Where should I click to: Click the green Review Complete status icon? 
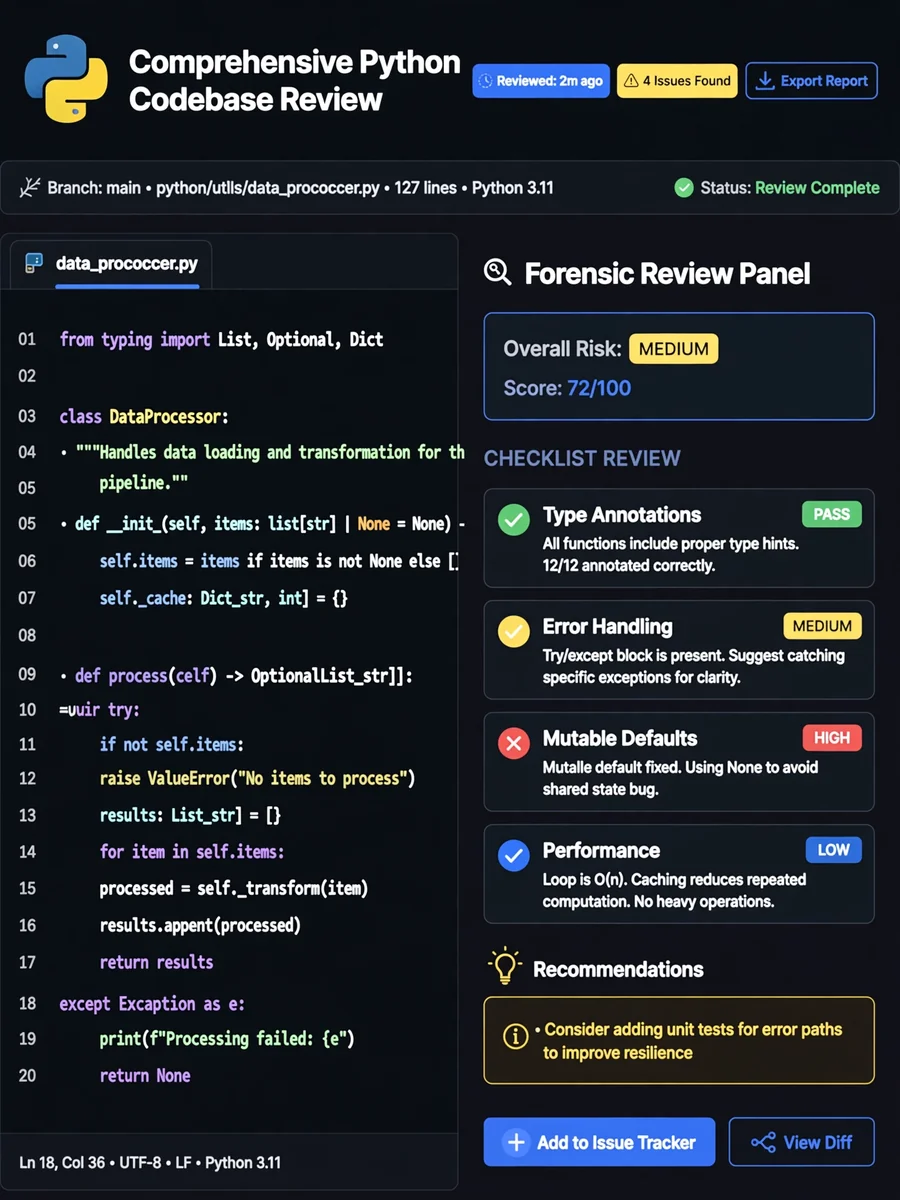click(x=684, y=188)
